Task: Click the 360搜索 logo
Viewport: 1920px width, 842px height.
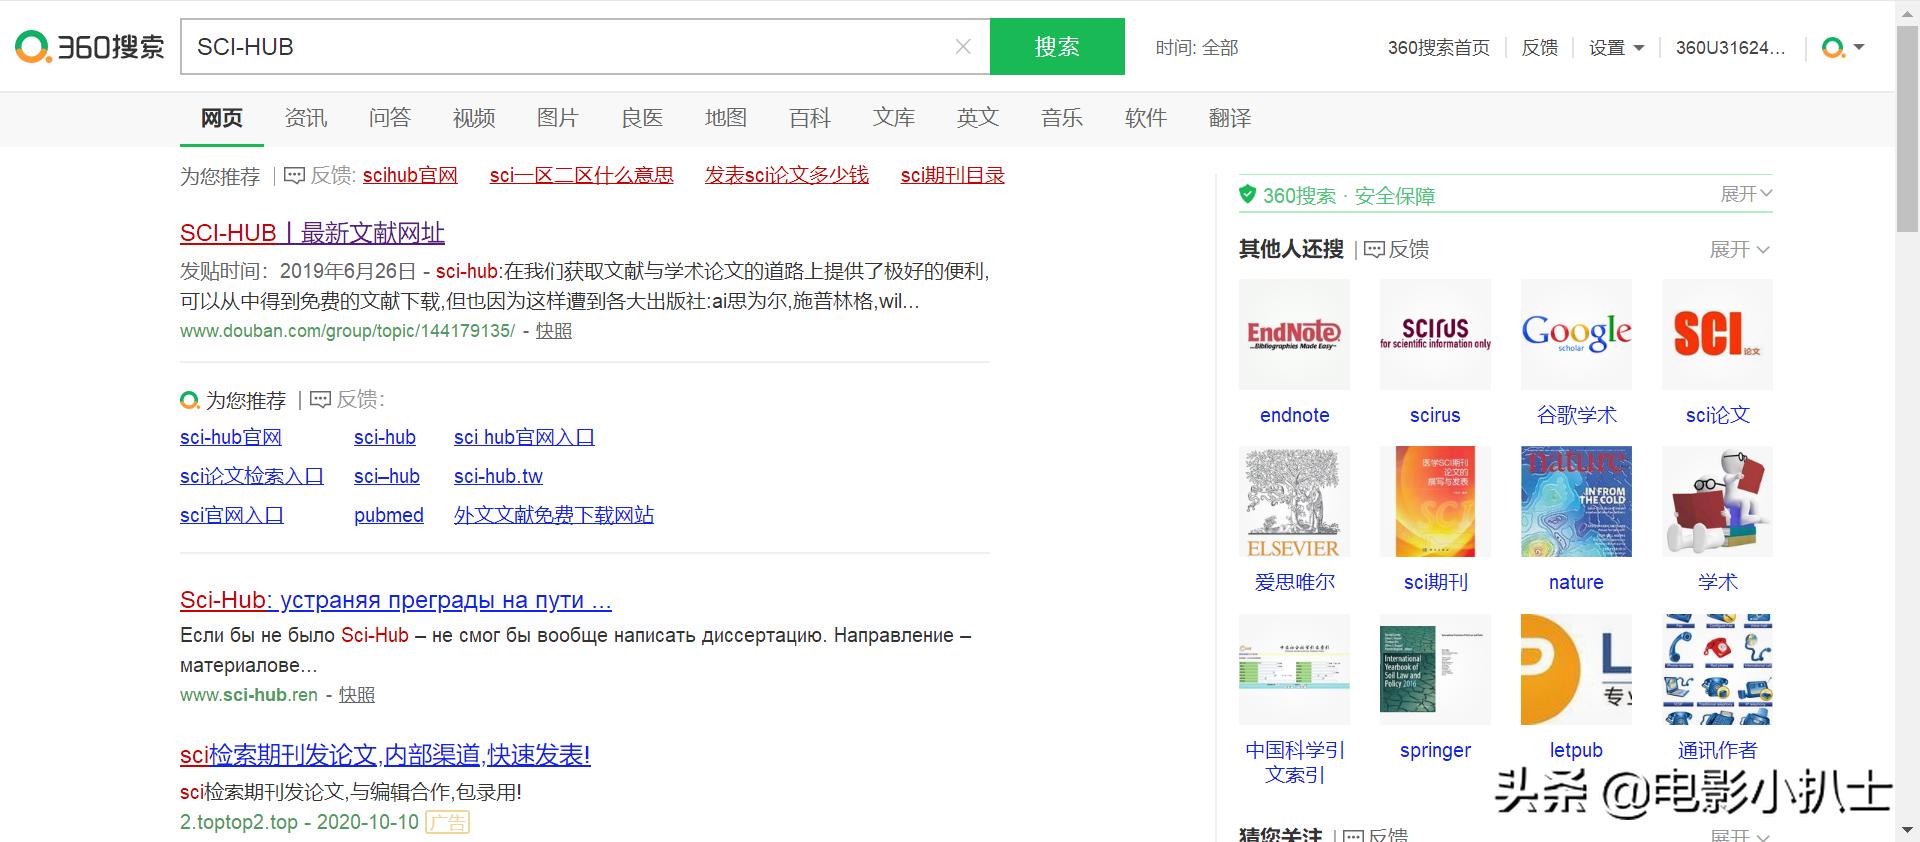Action: coord(90,47)
